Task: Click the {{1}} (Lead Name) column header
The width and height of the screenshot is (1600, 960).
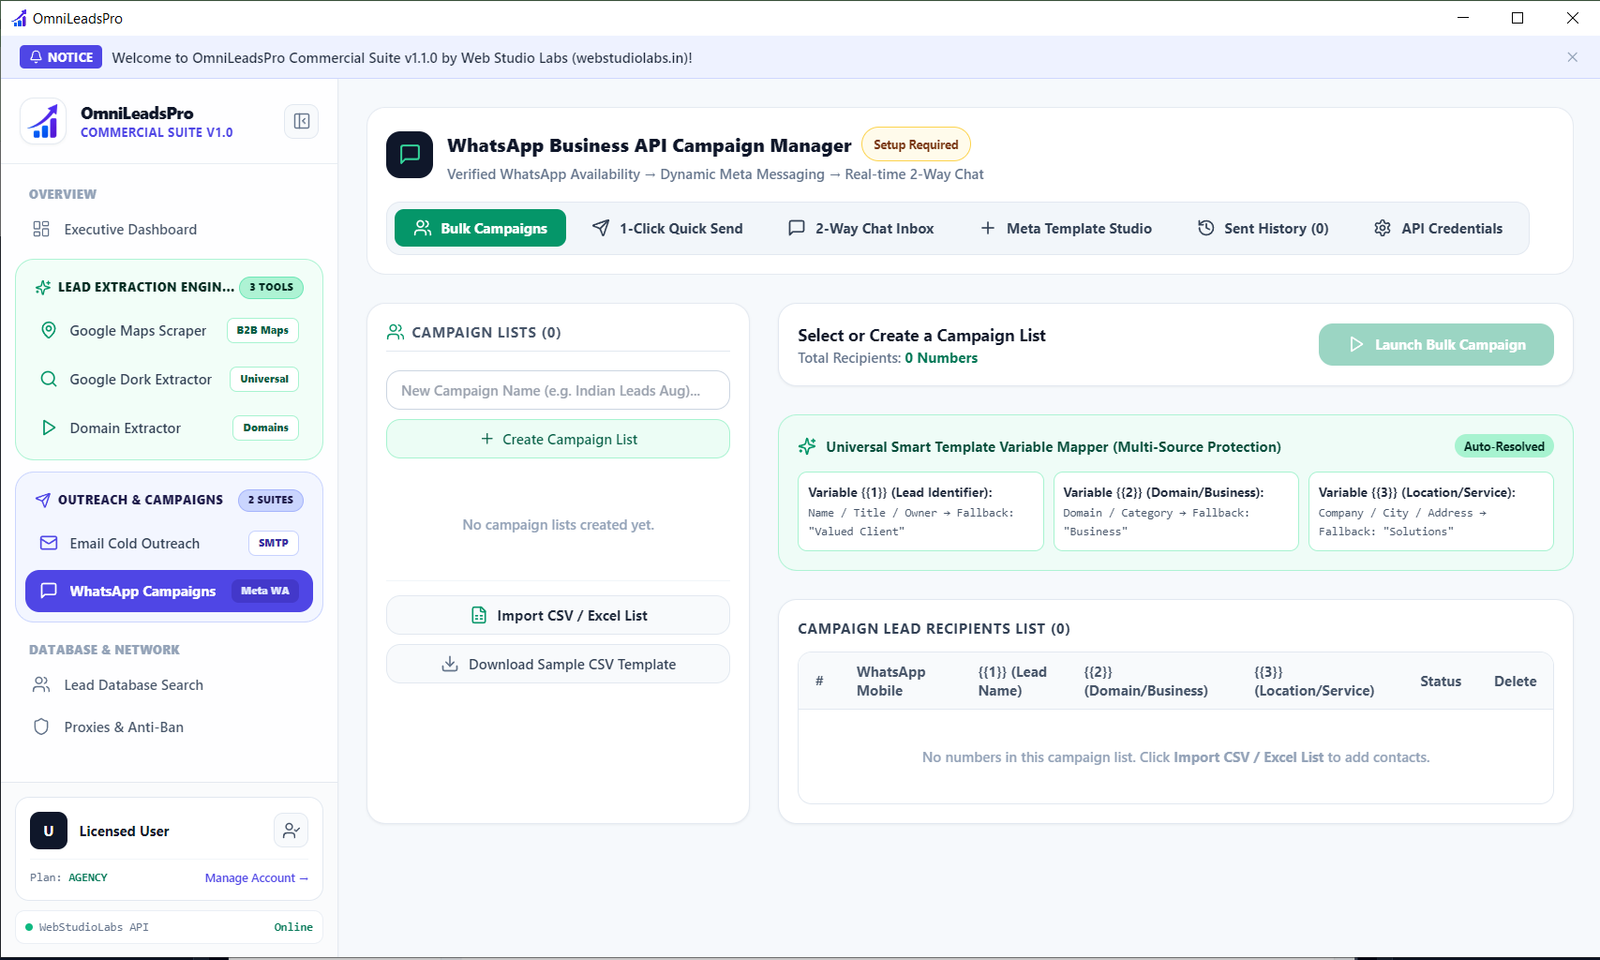Action: point(1012,681)
